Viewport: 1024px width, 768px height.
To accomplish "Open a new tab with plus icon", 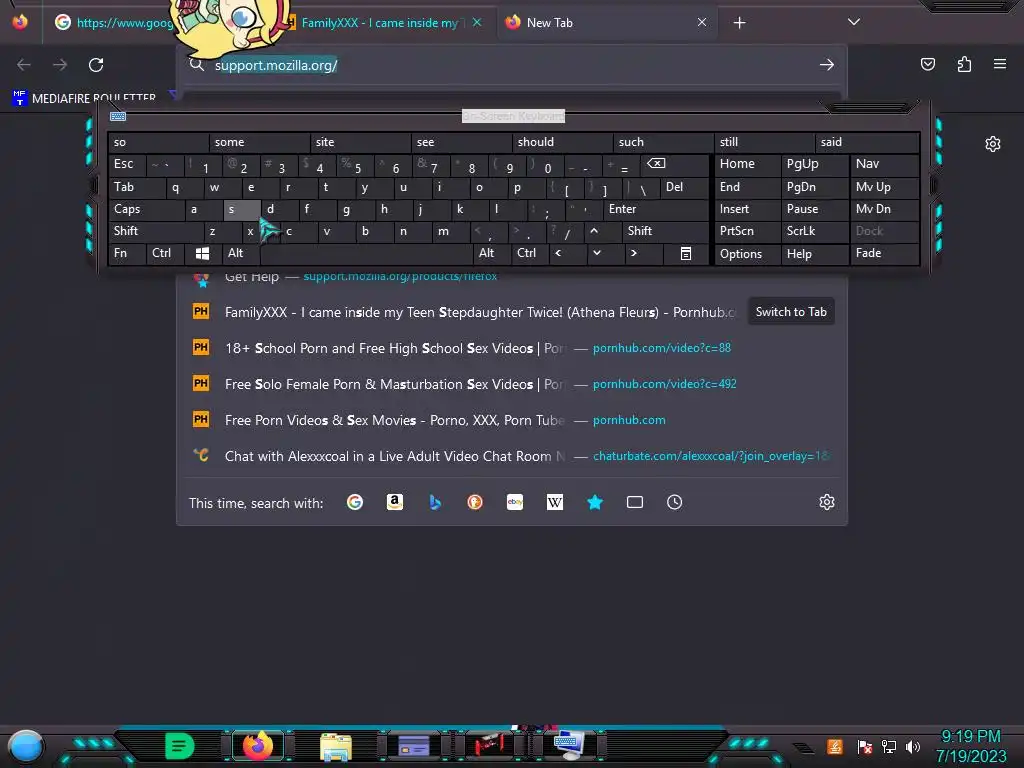I will click(x=739, y=23).
